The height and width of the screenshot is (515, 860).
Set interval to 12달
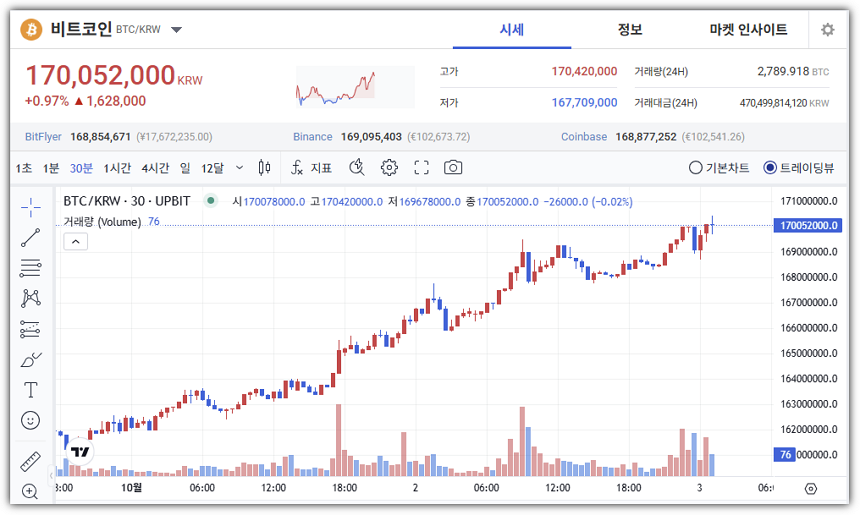coord(212,168)
